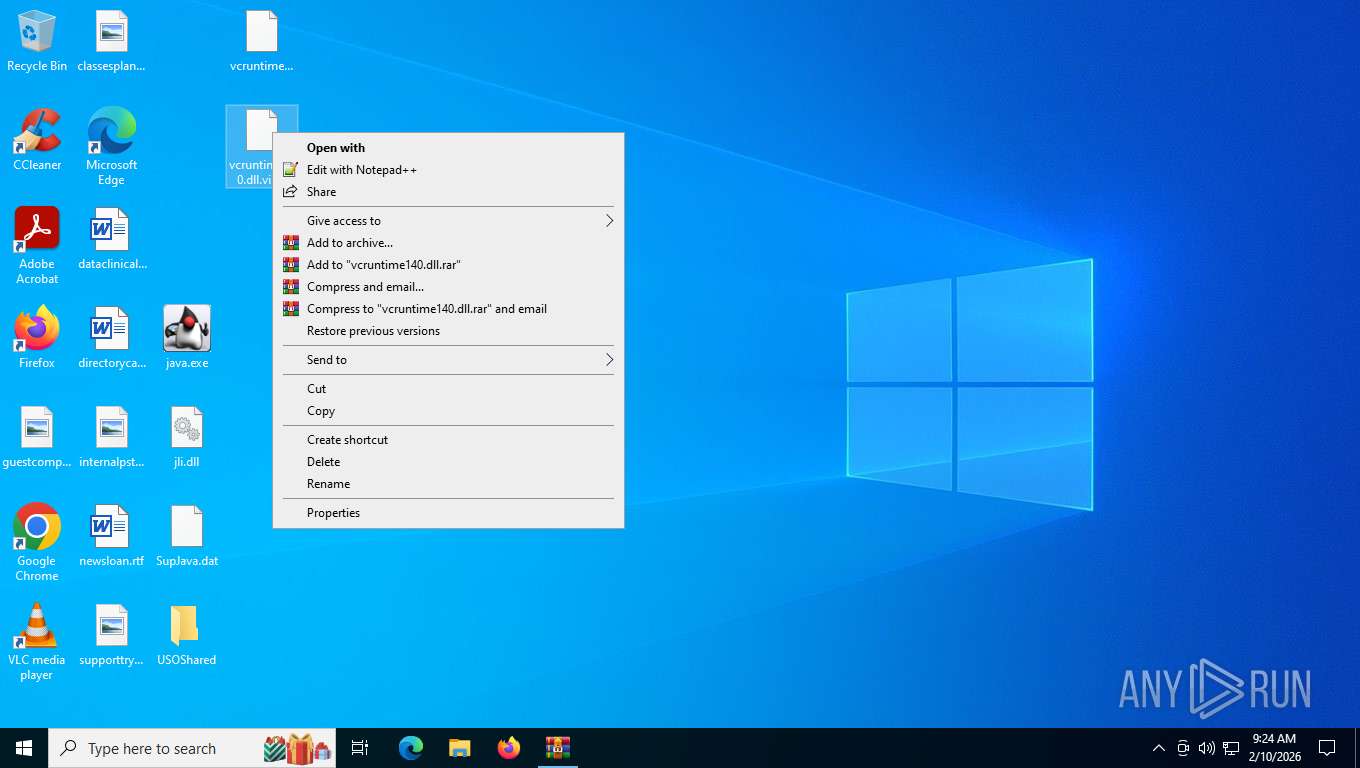Select the java.exe file icon

187,338
